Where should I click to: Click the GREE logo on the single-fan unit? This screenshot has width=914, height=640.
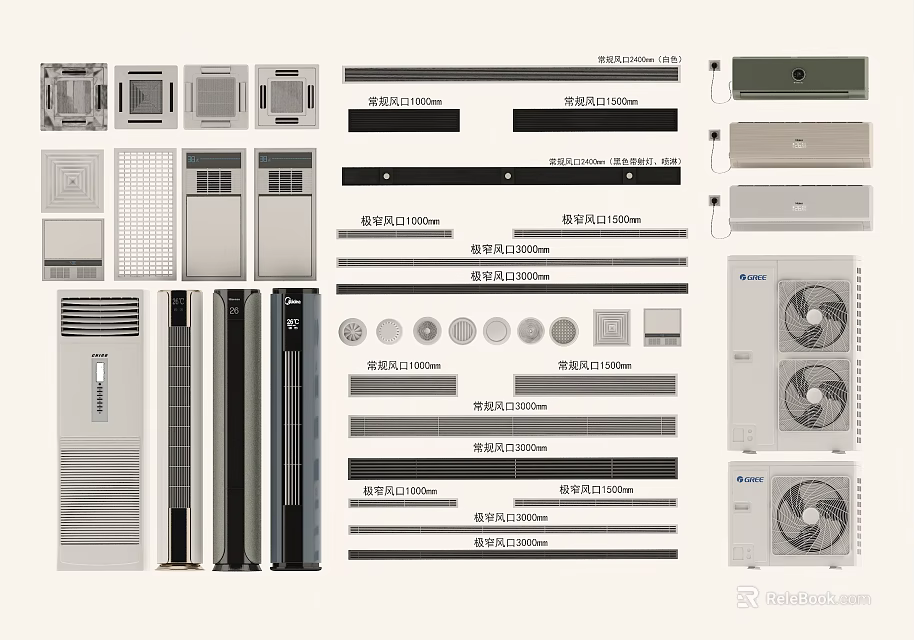(750, 480)
